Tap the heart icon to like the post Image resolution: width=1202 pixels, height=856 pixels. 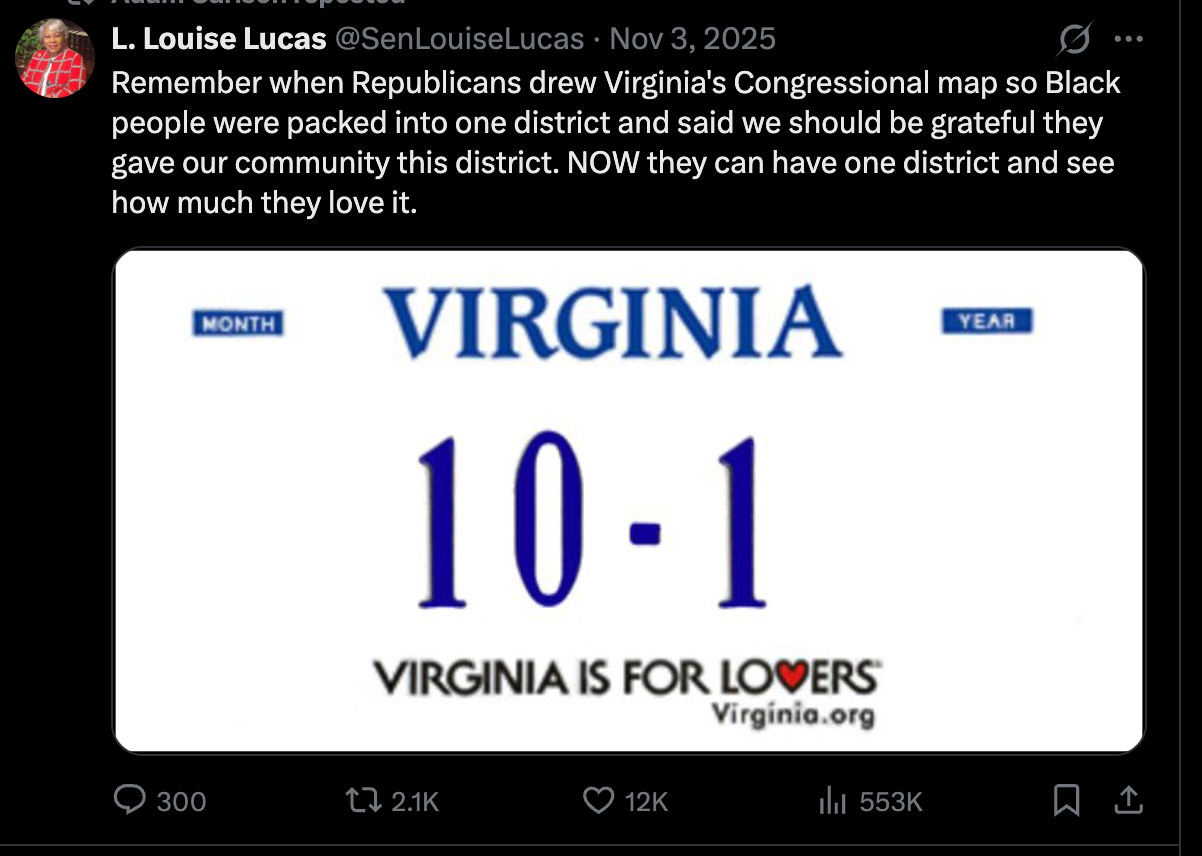[598, 800]
